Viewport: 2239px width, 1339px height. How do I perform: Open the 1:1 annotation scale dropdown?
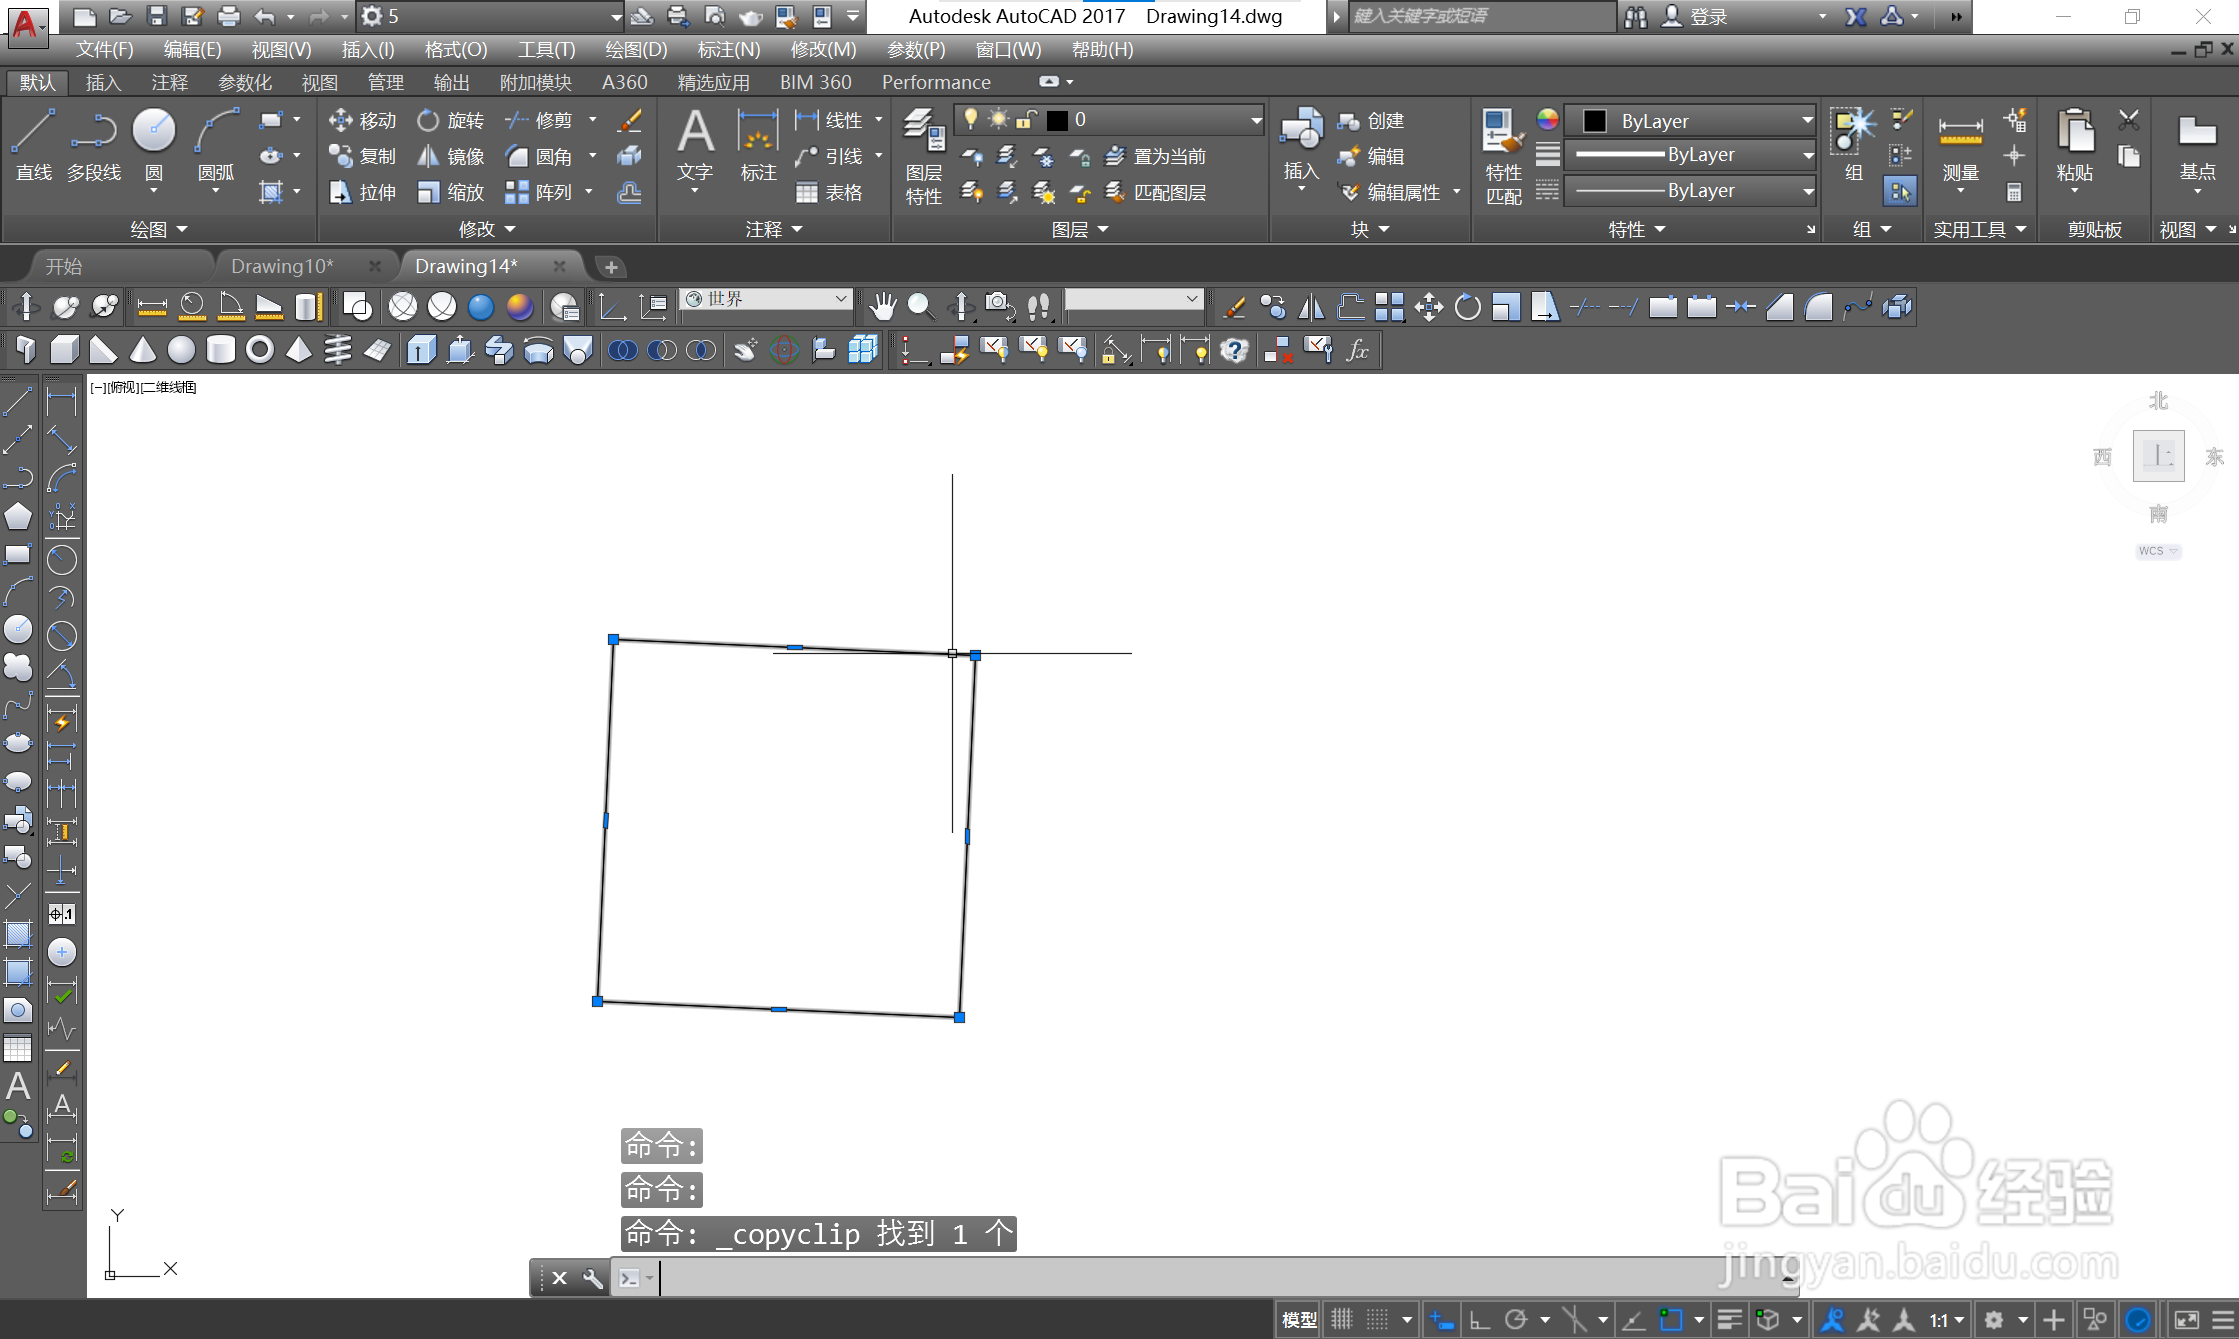coord(1947,1320)
